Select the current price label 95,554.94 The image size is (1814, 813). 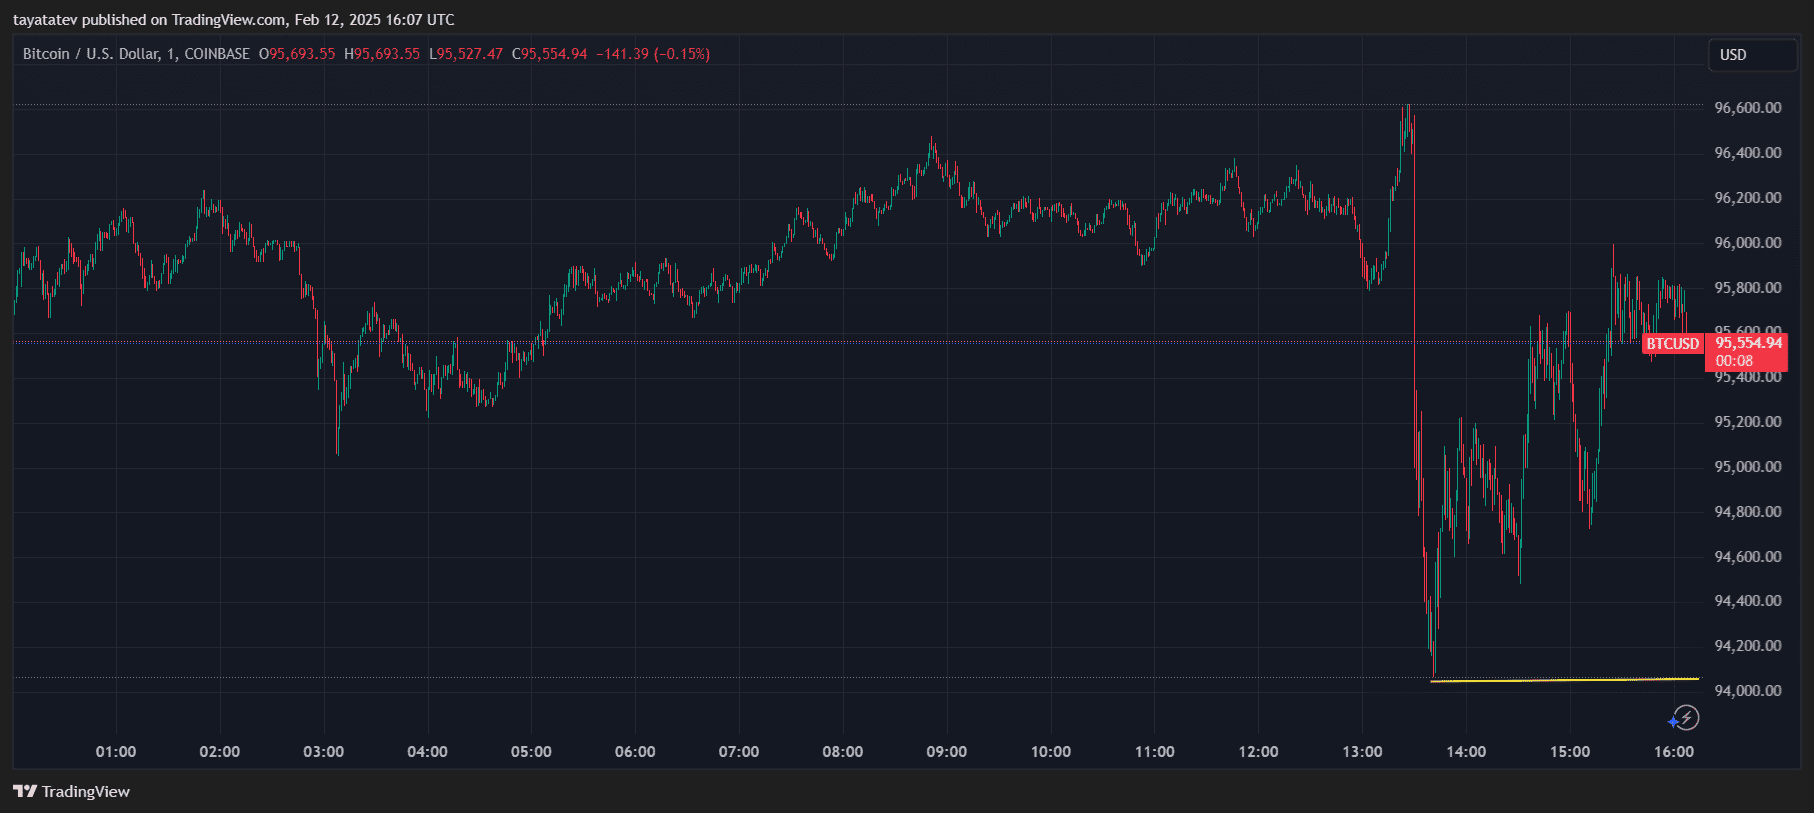click(1748, 343)
